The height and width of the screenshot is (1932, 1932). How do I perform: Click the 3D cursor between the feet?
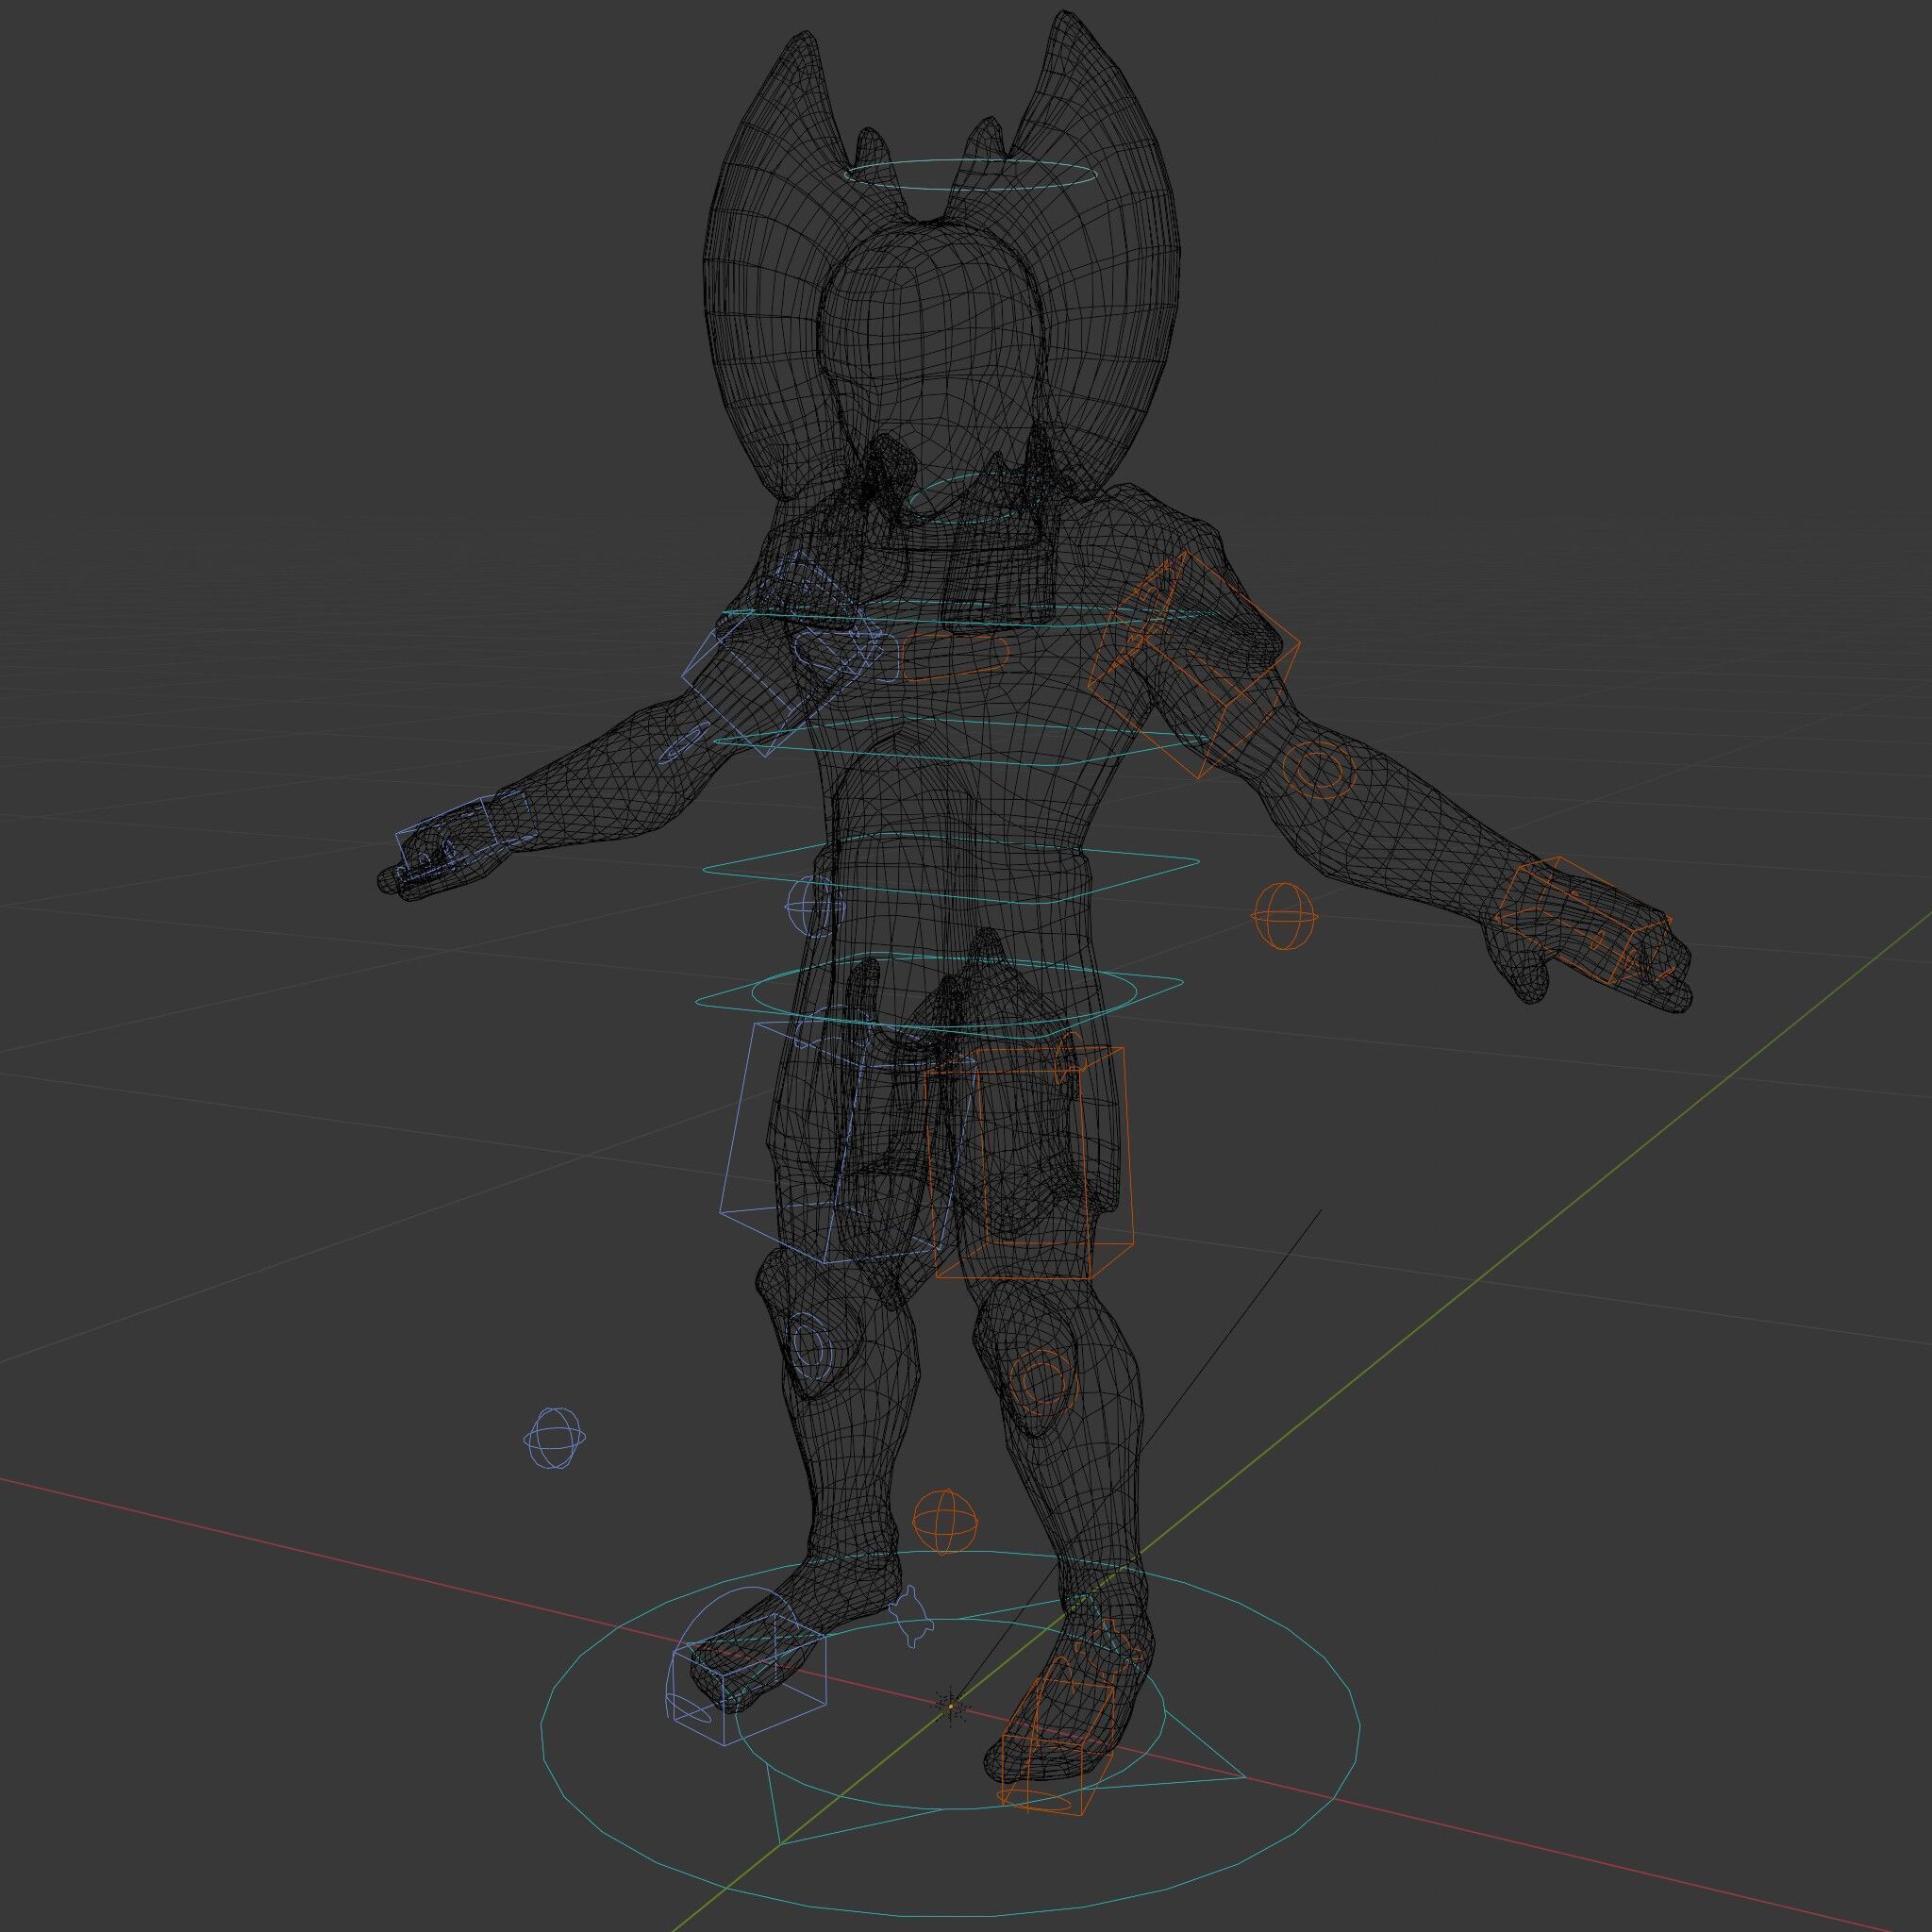coord(951,1705)
